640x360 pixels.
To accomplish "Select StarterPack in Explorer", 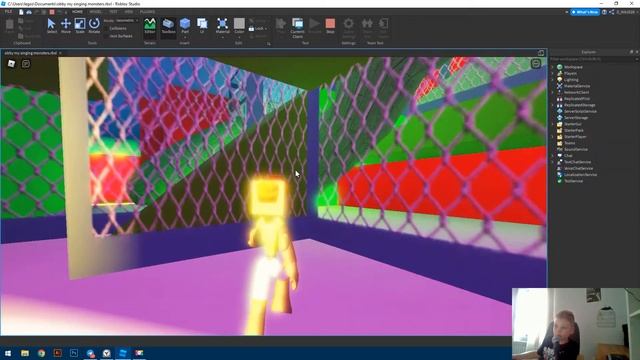I will click(573, 130).
